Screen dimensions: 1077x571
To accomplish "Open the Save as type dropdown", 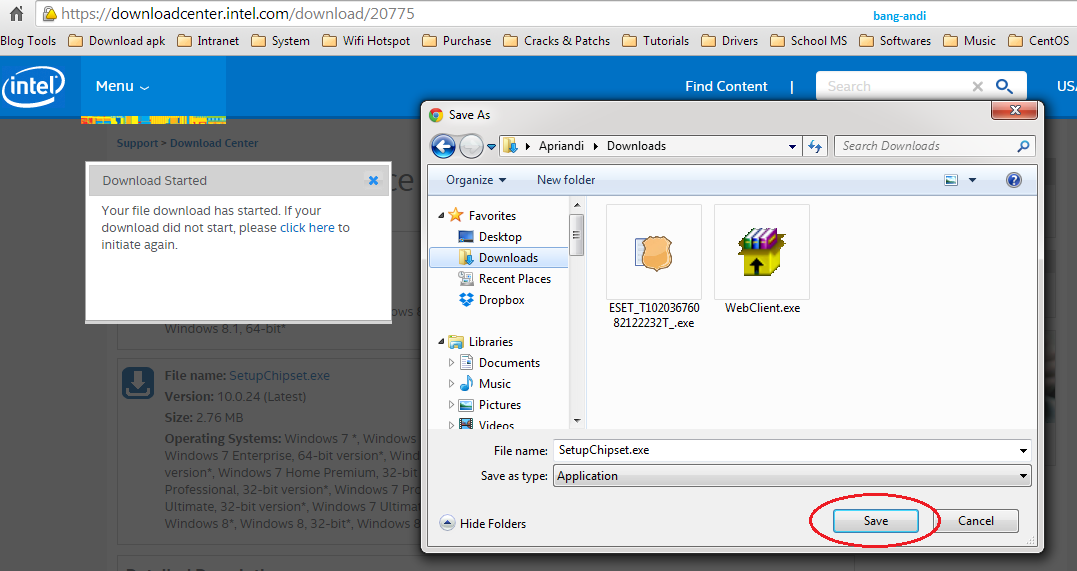I will click(x=792, y=475).
